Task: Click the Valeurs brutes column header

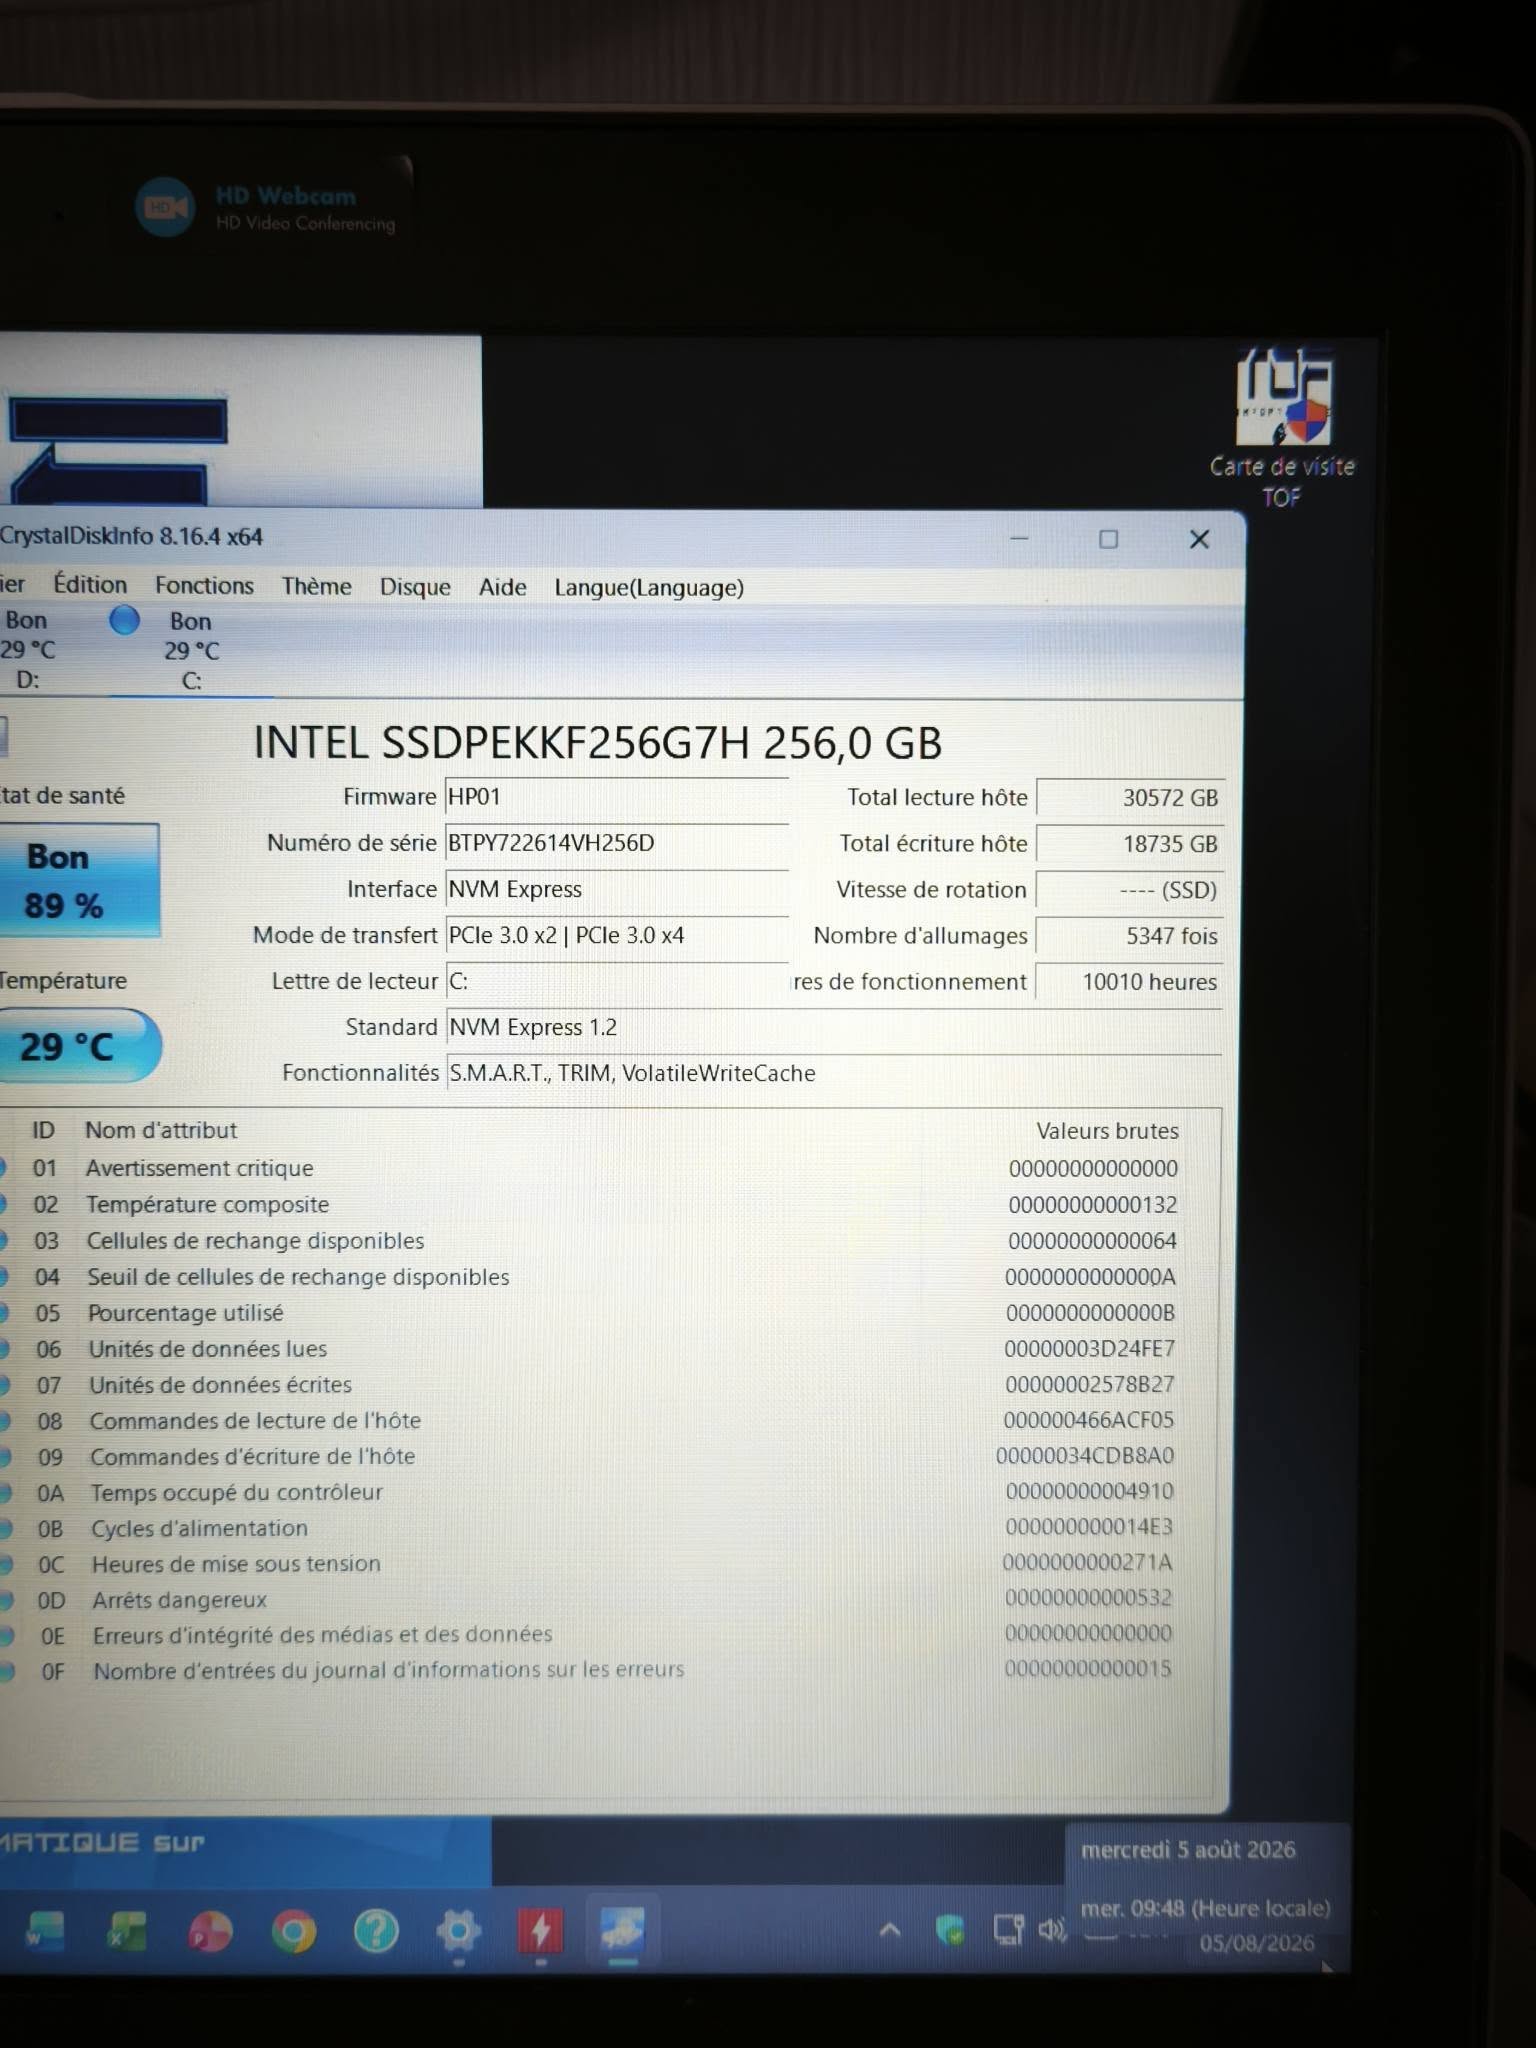Action: tap(1107, 1131)
